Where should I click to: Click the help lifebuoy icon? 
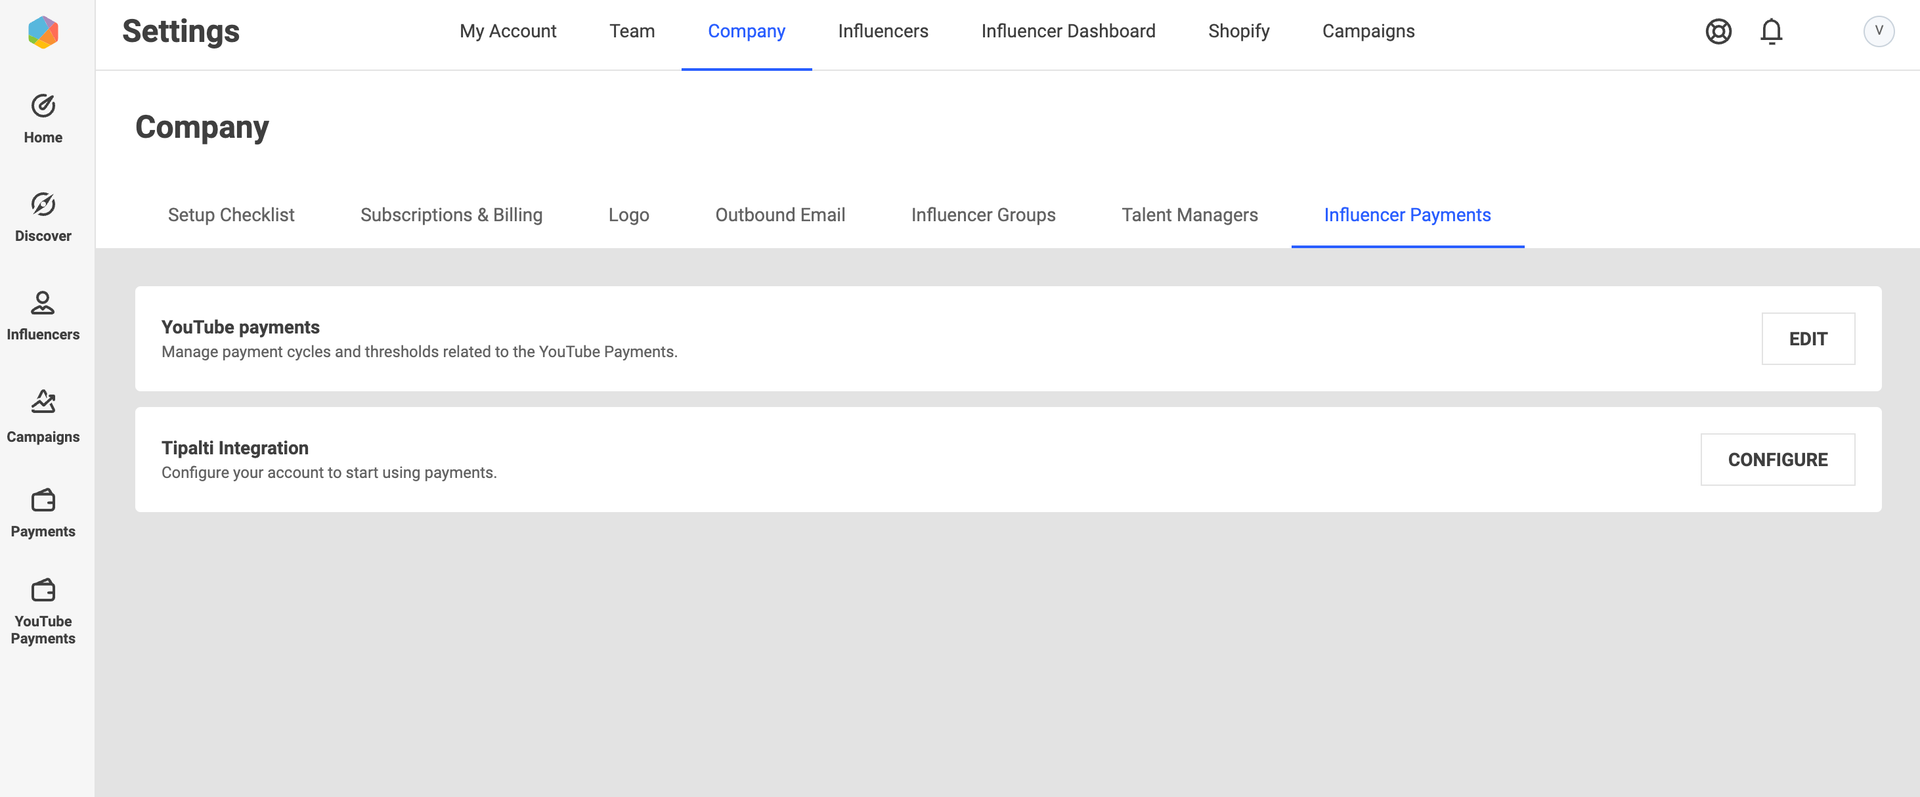[x=1718, y=31]
